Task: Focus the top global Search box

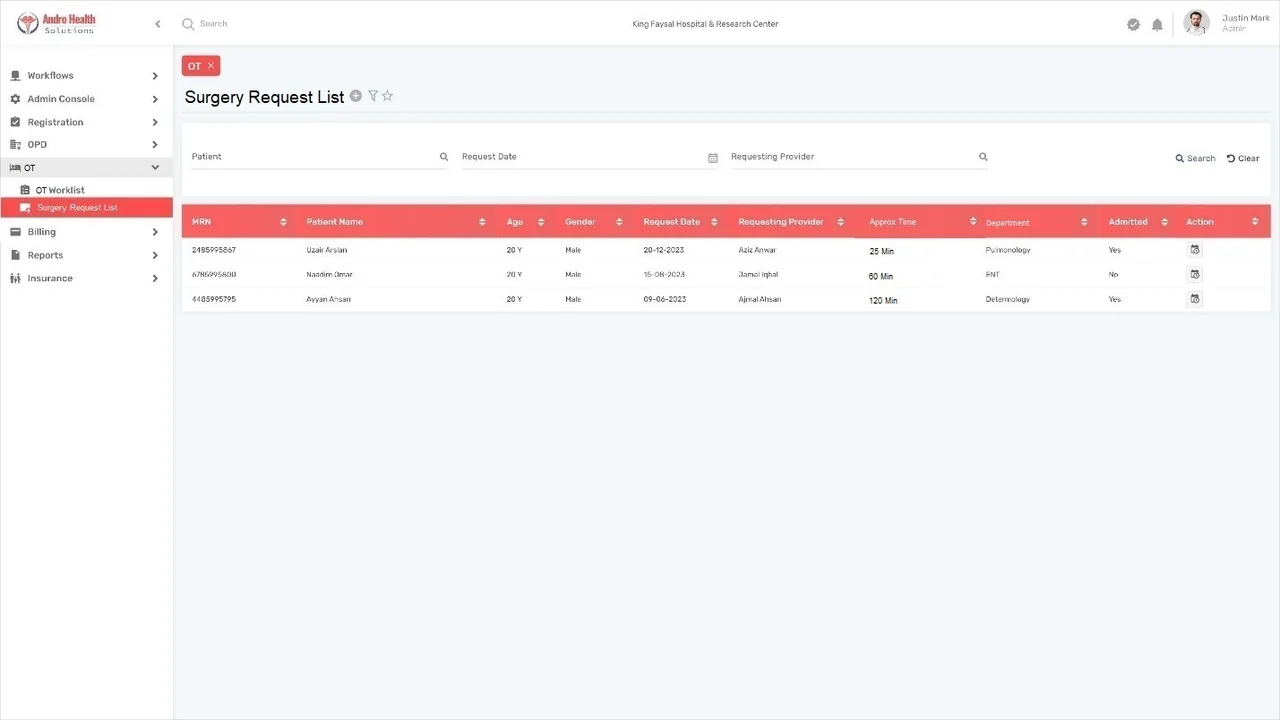Action: [x=213, y=24]
